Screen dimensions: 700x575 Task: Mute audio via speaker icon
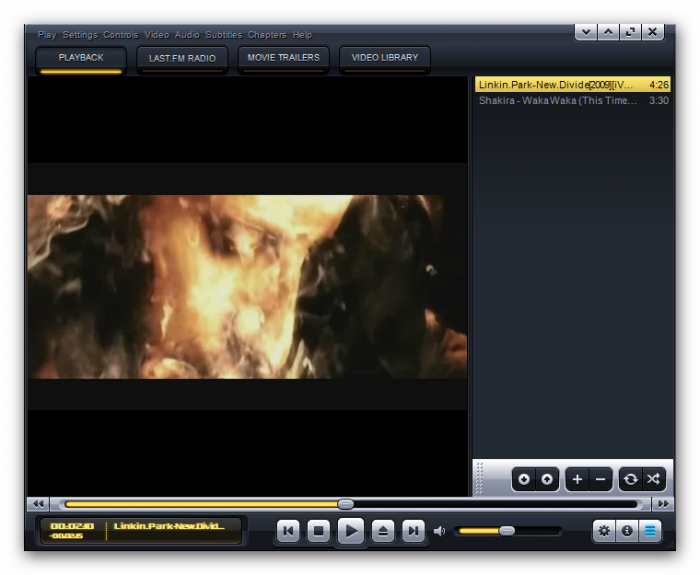point(439,531)
